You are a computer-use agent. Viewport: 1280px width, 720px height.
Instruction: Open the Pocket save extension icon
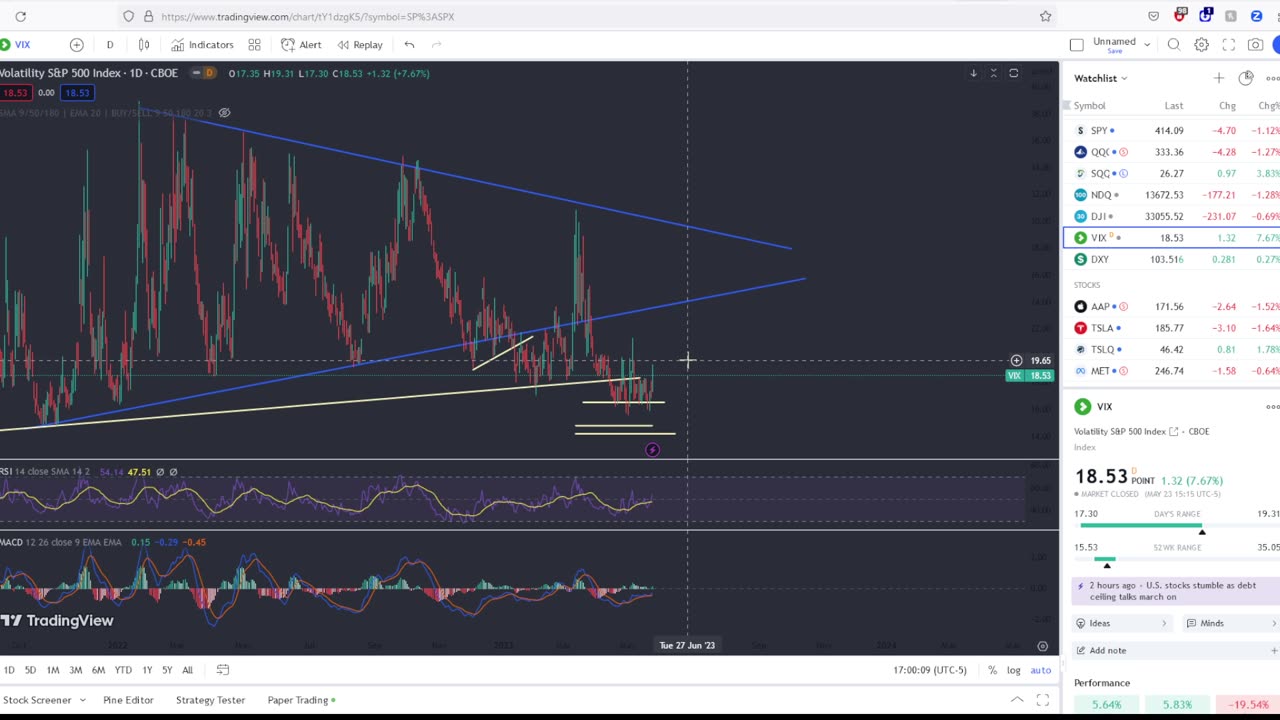1153,16
